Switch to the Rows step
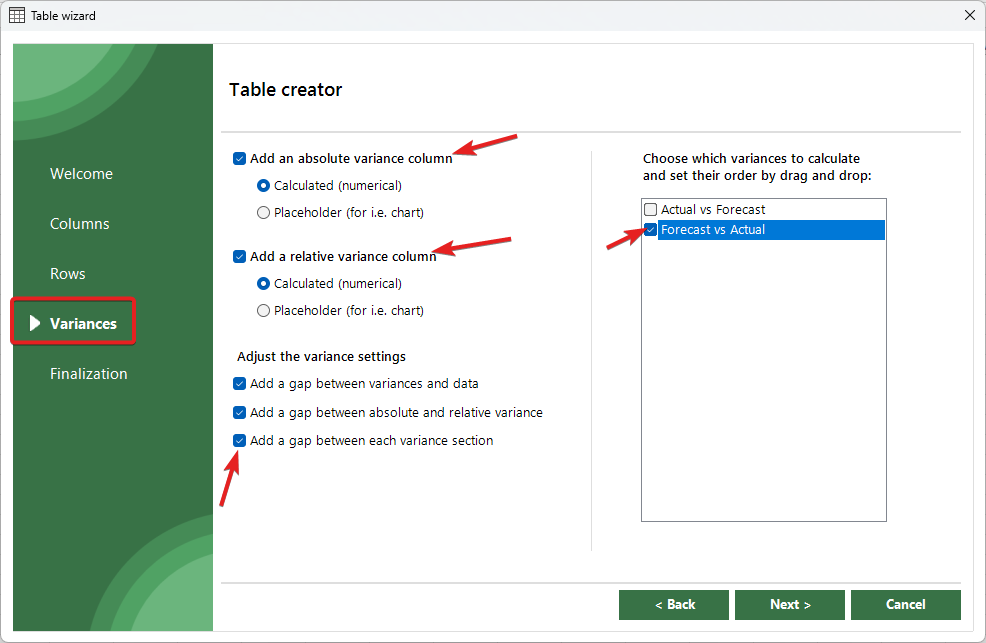The image size is (986, 643). click(x=68, y=274)
